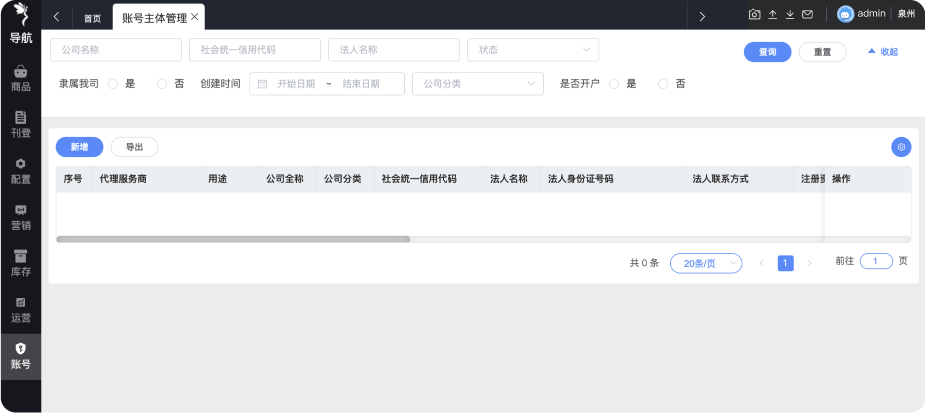Screen dimensions: 925x413
Task: Open the 商品 sidebar section
Action: pos(20,78)
